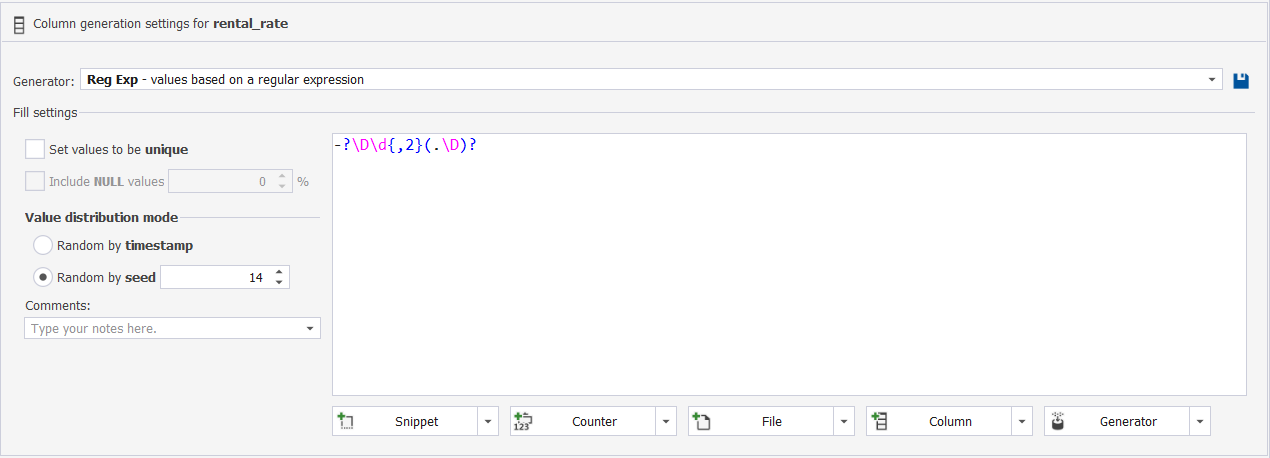This screenshot has width=1270, height=458.
Task: Open the File dropdown arrow
Action: [843, 421]
